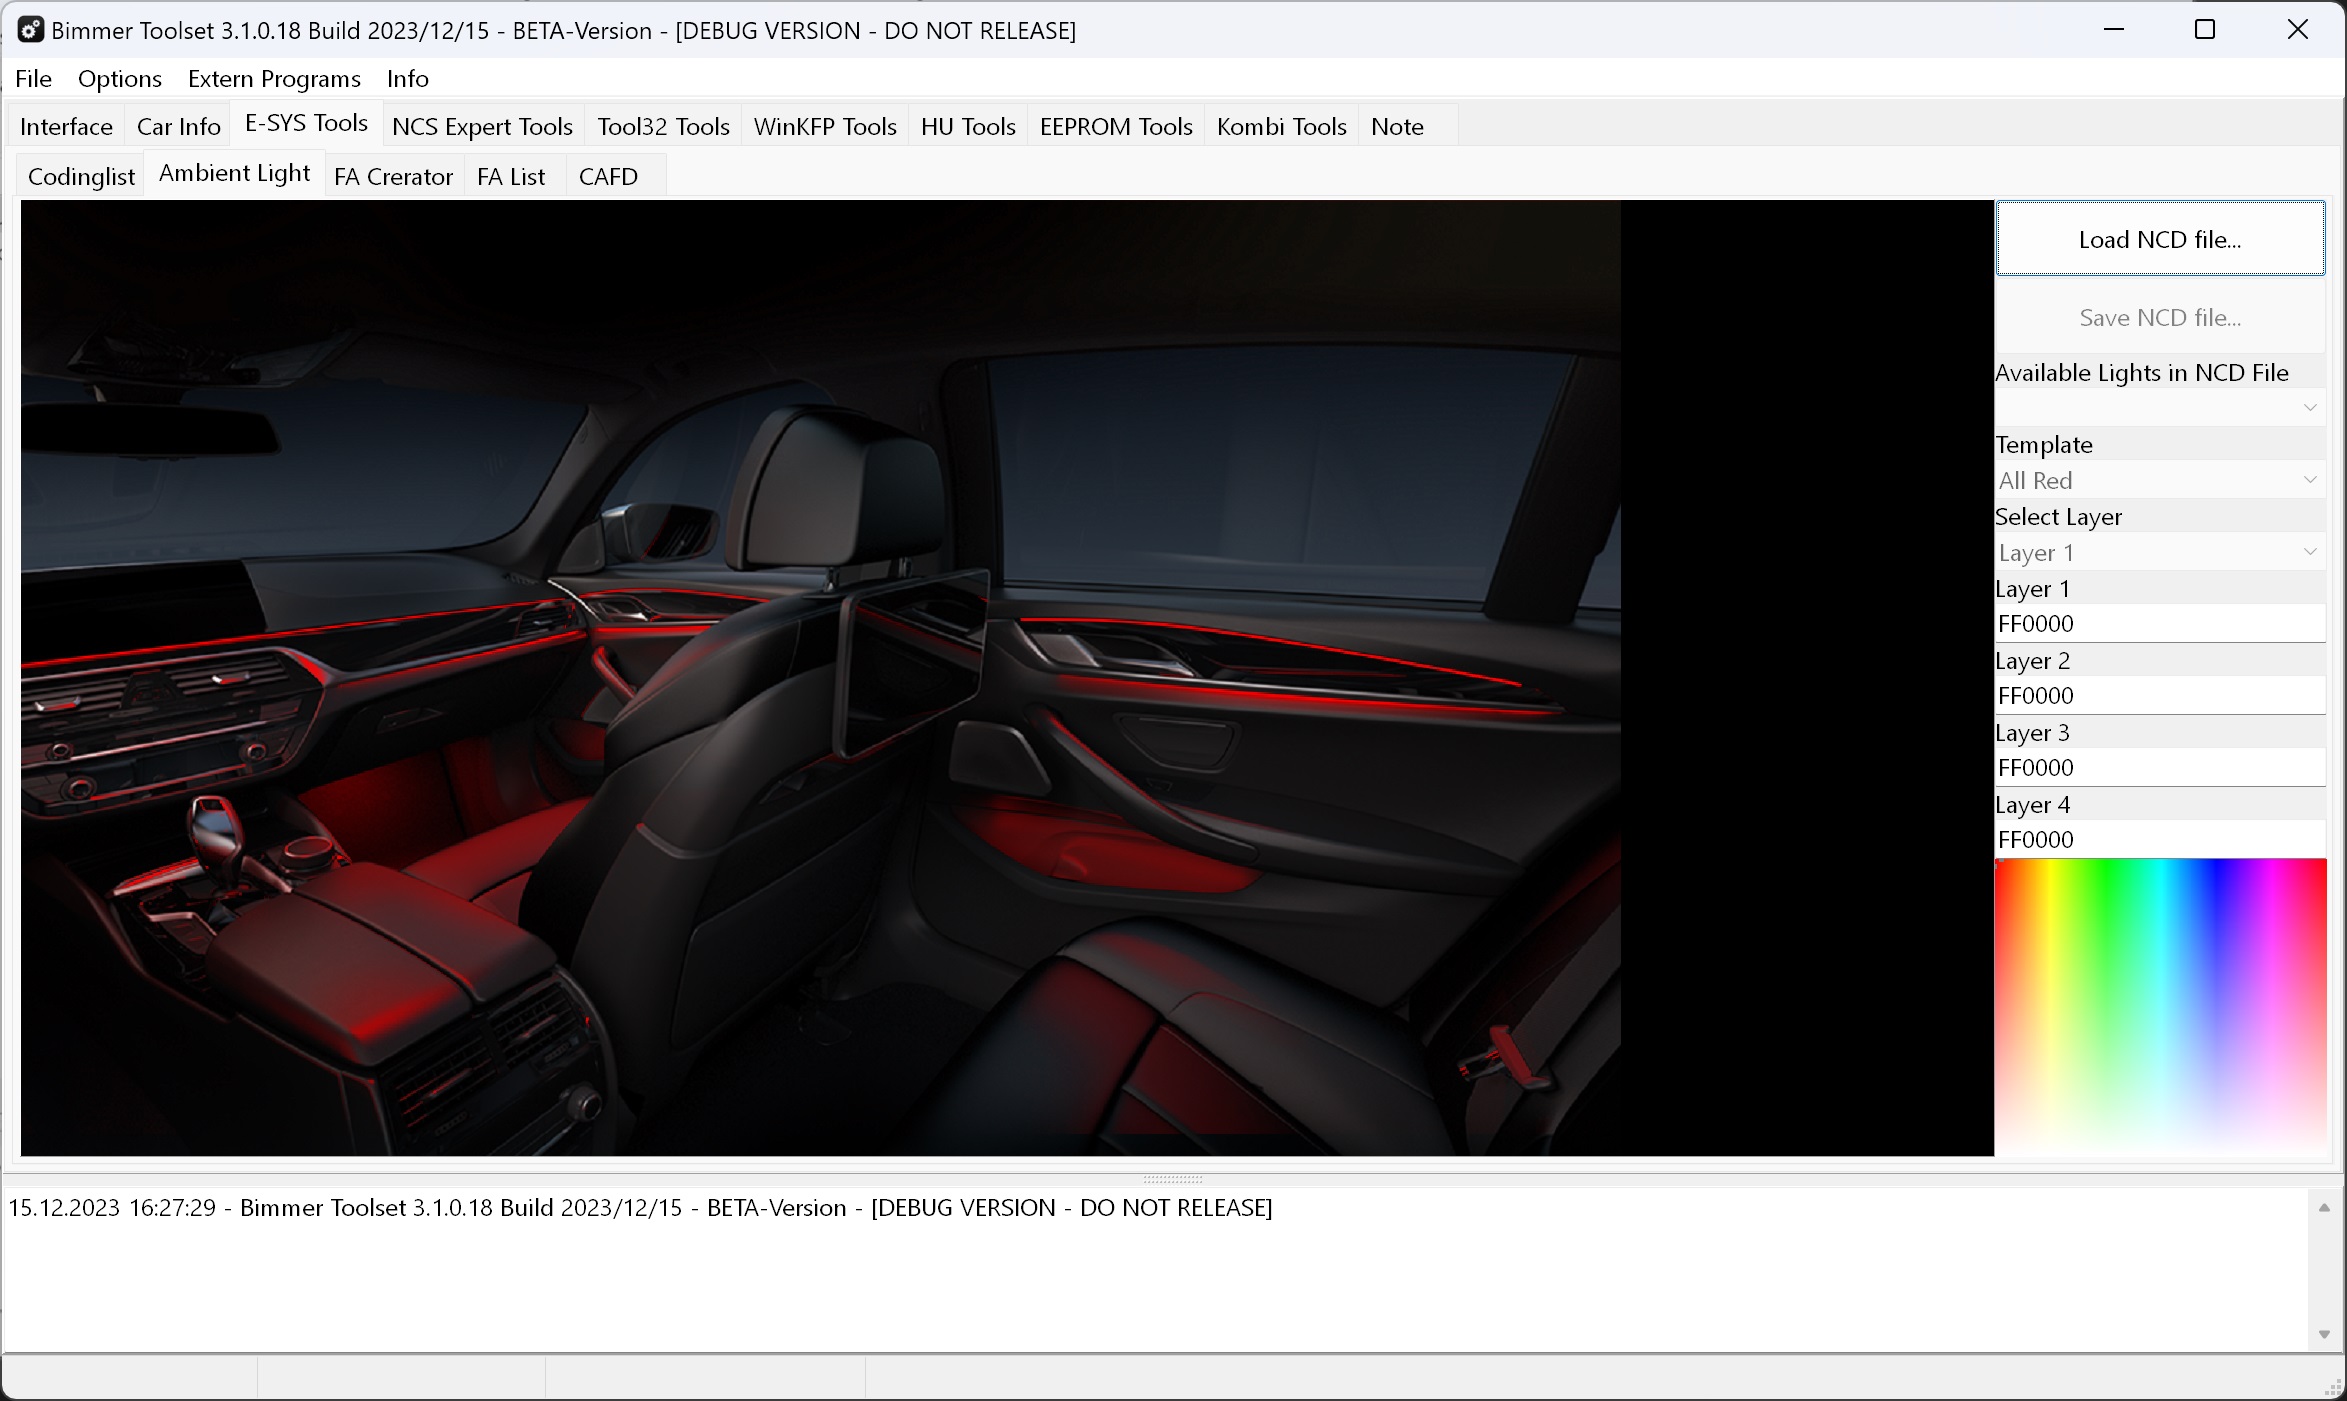Click the Load NCD file... button
This screenshot has height=1401, width=2347.
point(2160,239)
